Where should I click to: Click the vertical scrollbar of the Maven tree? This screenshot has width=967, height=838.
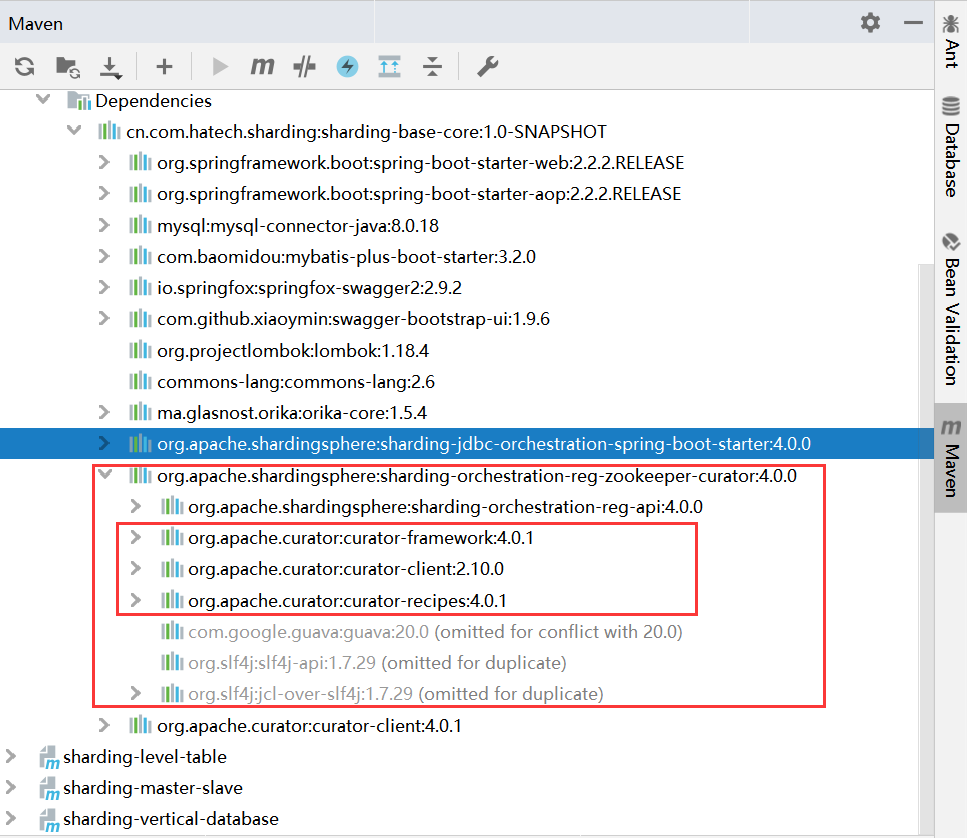pos(926,549)
